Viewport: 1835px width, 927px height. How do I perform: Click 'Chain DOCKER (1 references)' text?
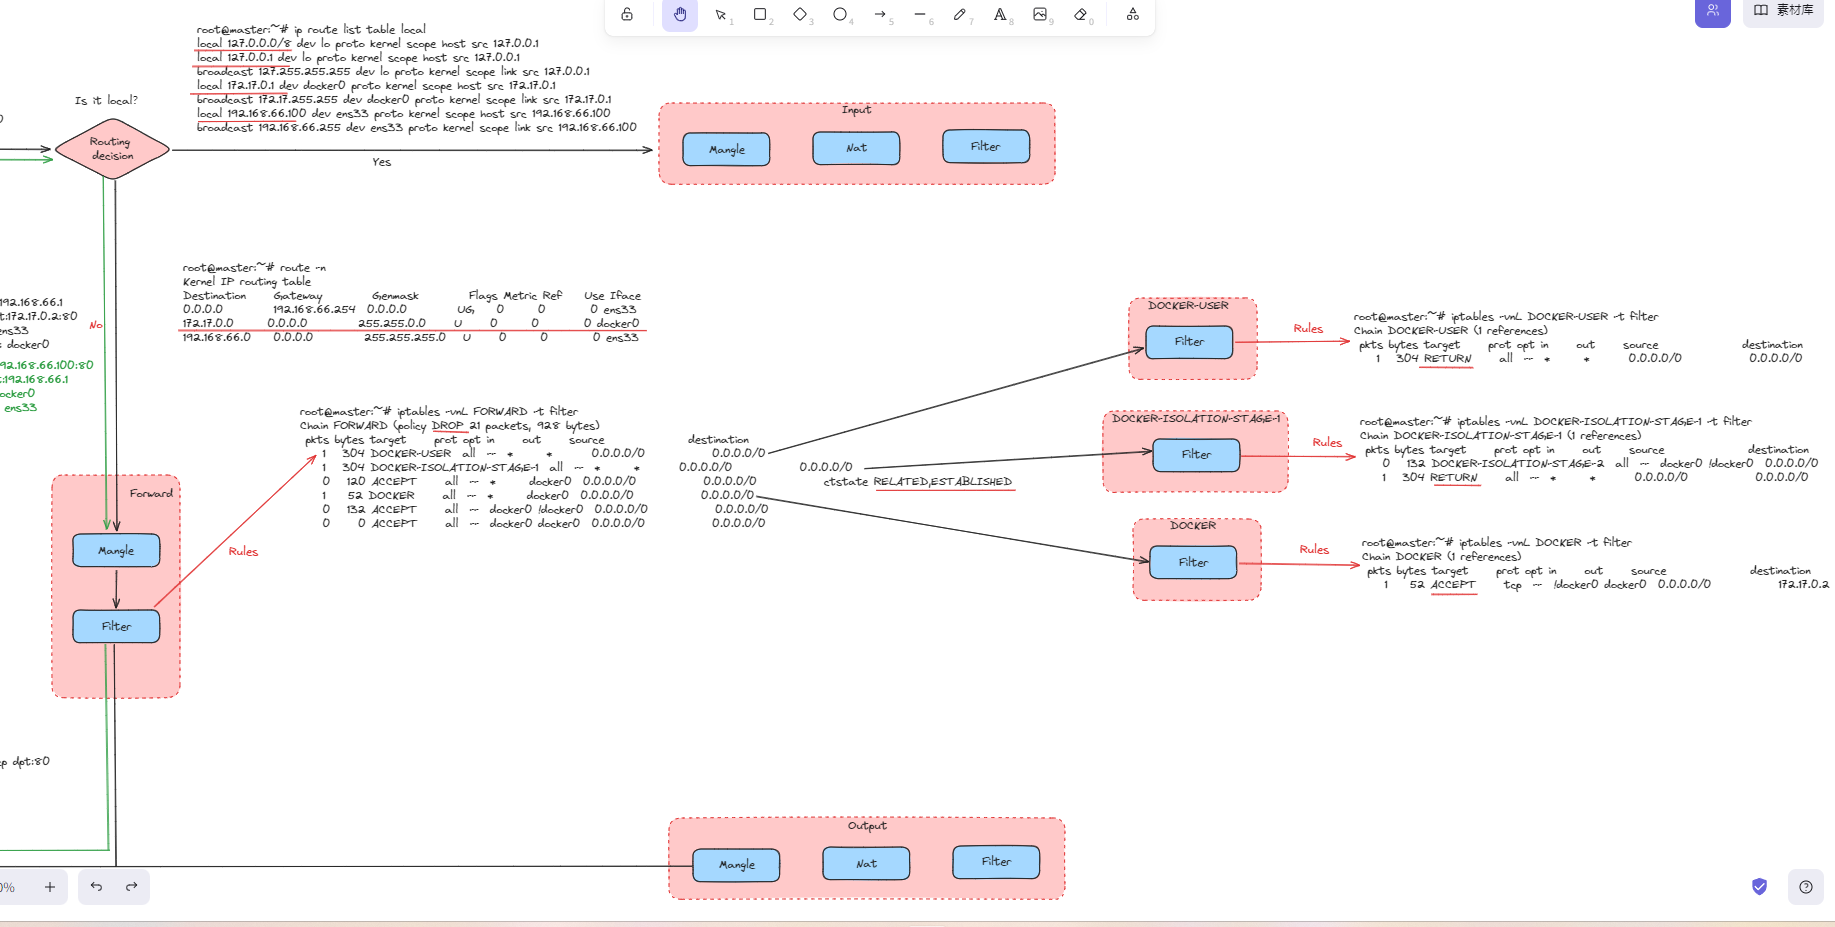[1441, 557]
